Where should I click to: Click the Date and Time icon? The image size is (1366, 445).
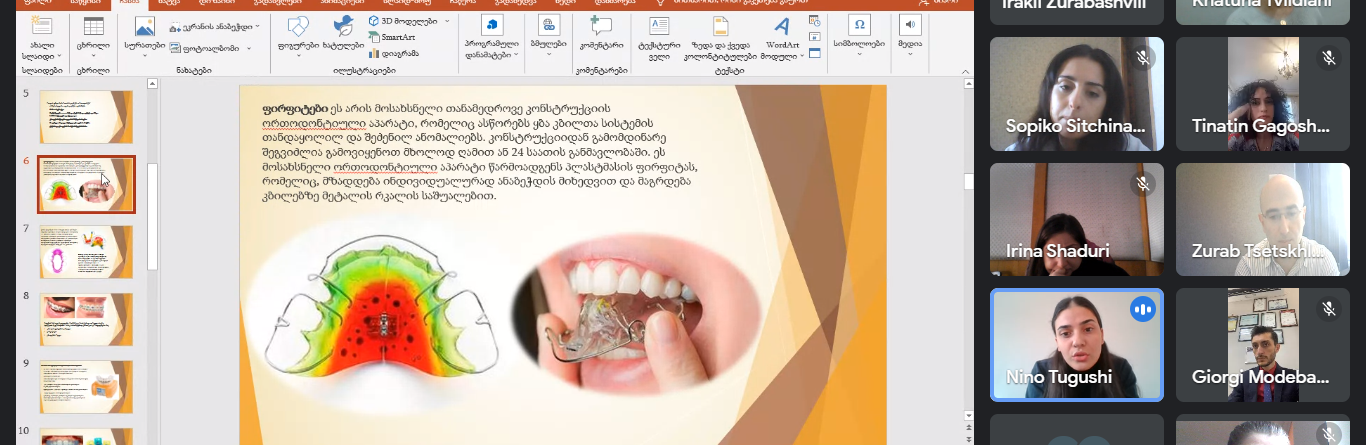(814, 20)
